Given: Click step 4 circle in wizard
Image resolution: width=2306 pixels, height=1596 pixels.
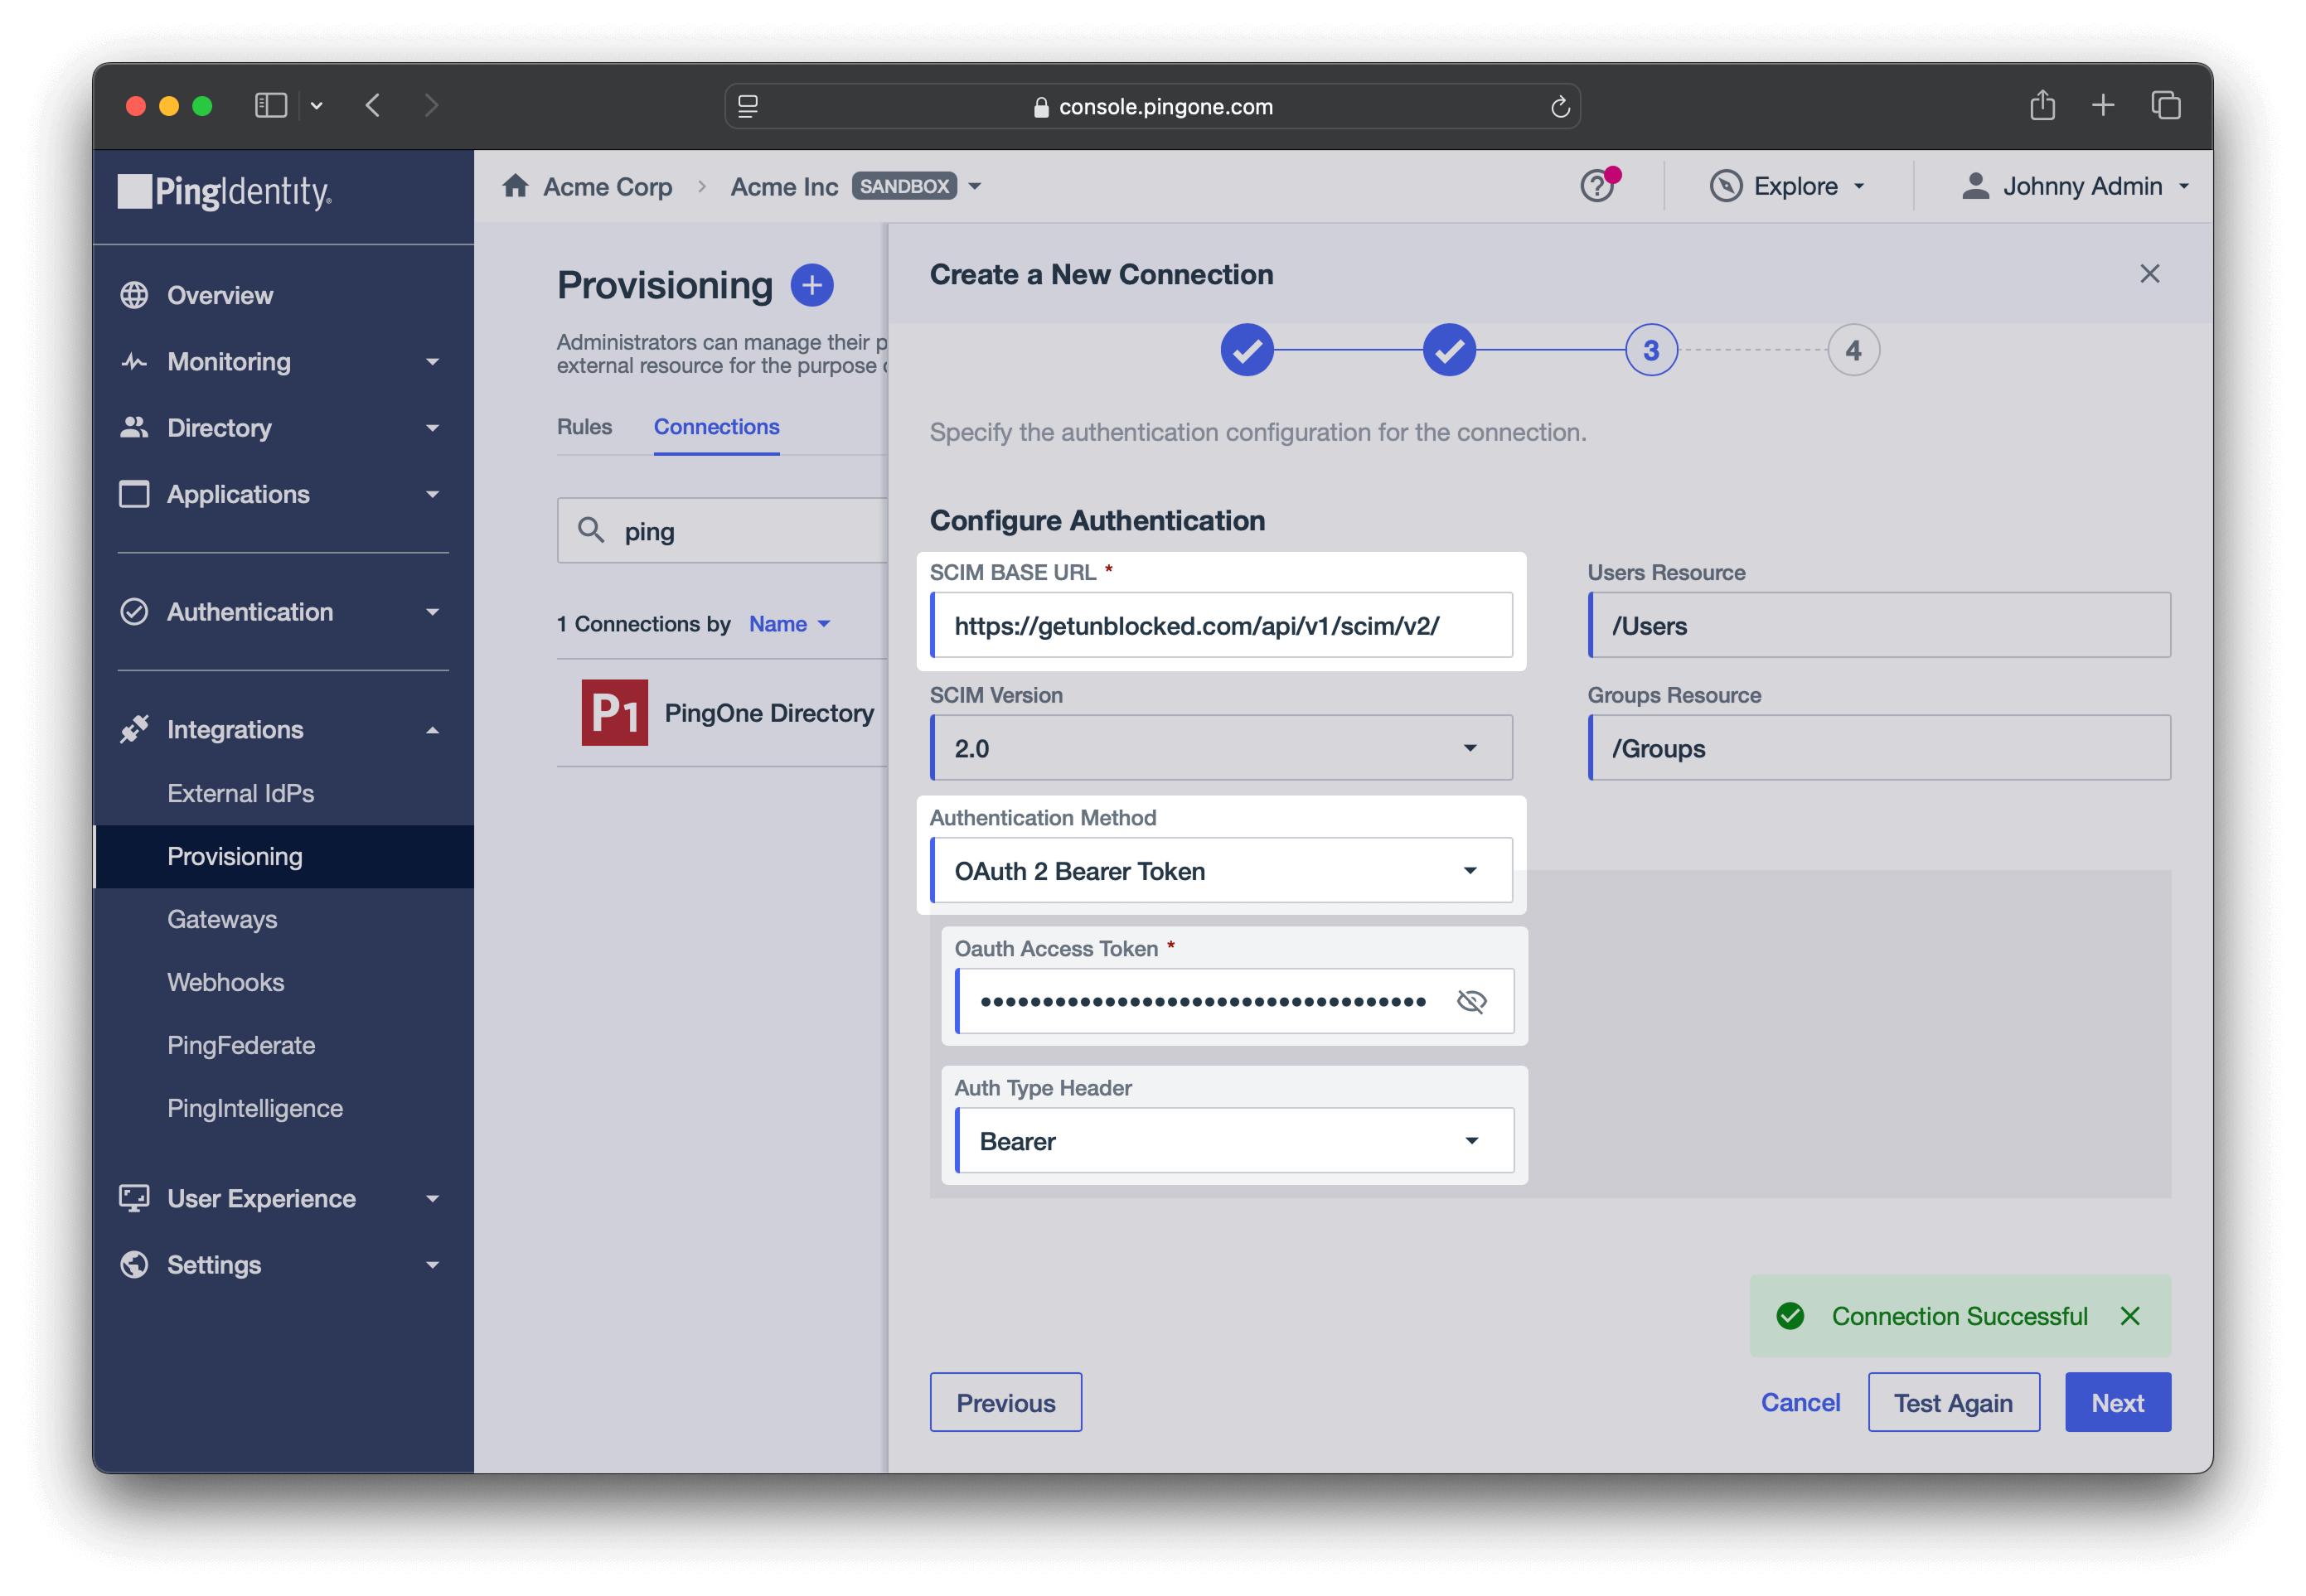Looking at the screenshot, I should [x=1853, y=350].
